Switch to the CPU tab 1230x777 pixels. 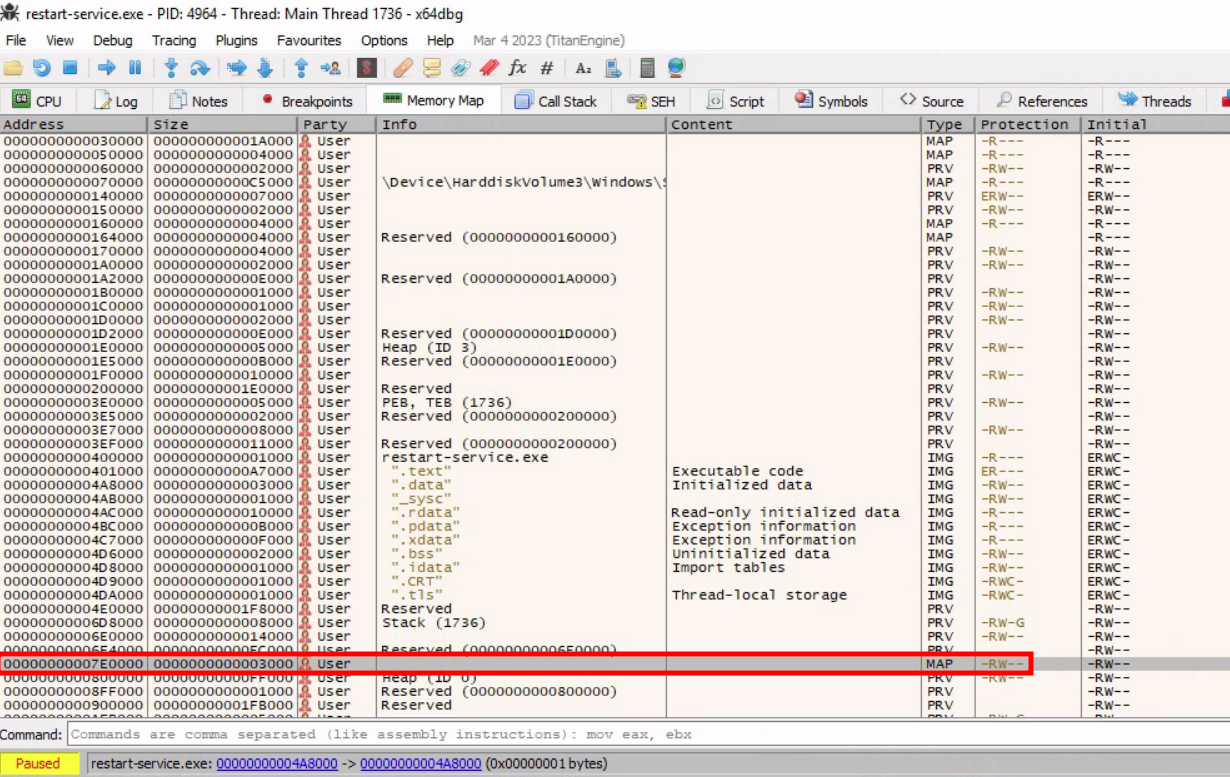pos(37,101)
